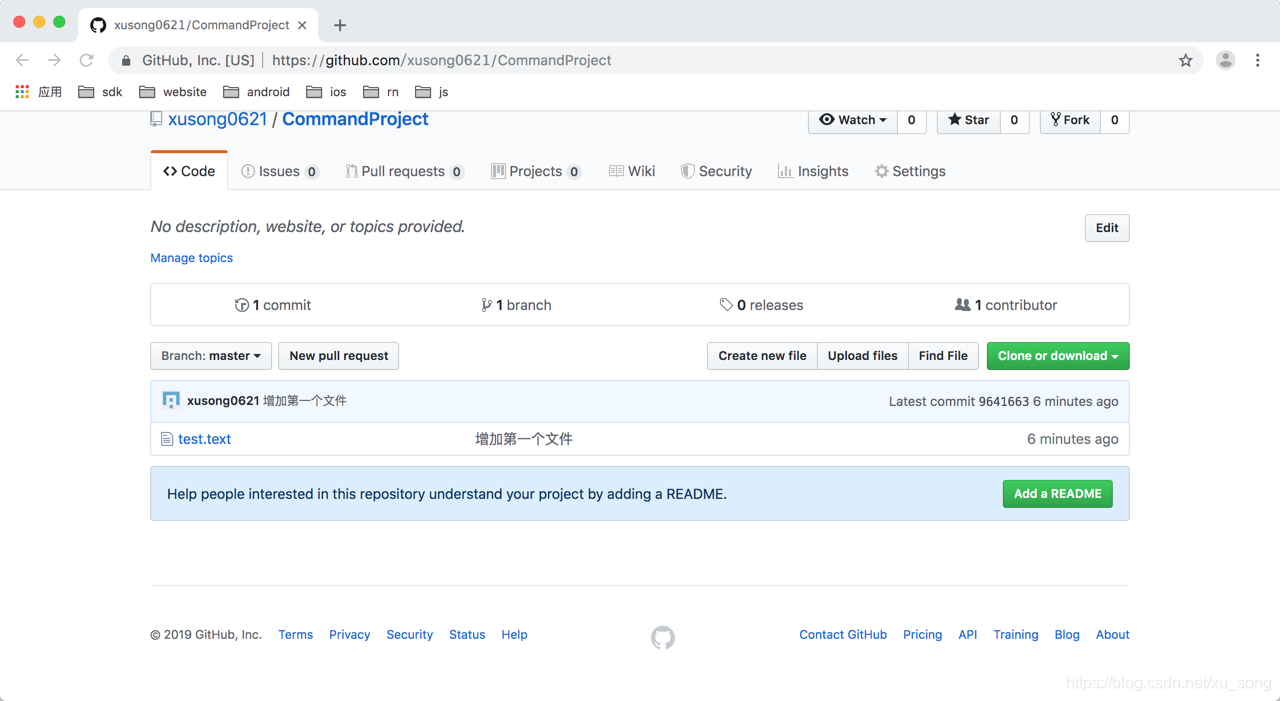The height and width of the screenshot is (701, 1280).
Task: Click the Fork count number
Action: (x=1115, y=120)
